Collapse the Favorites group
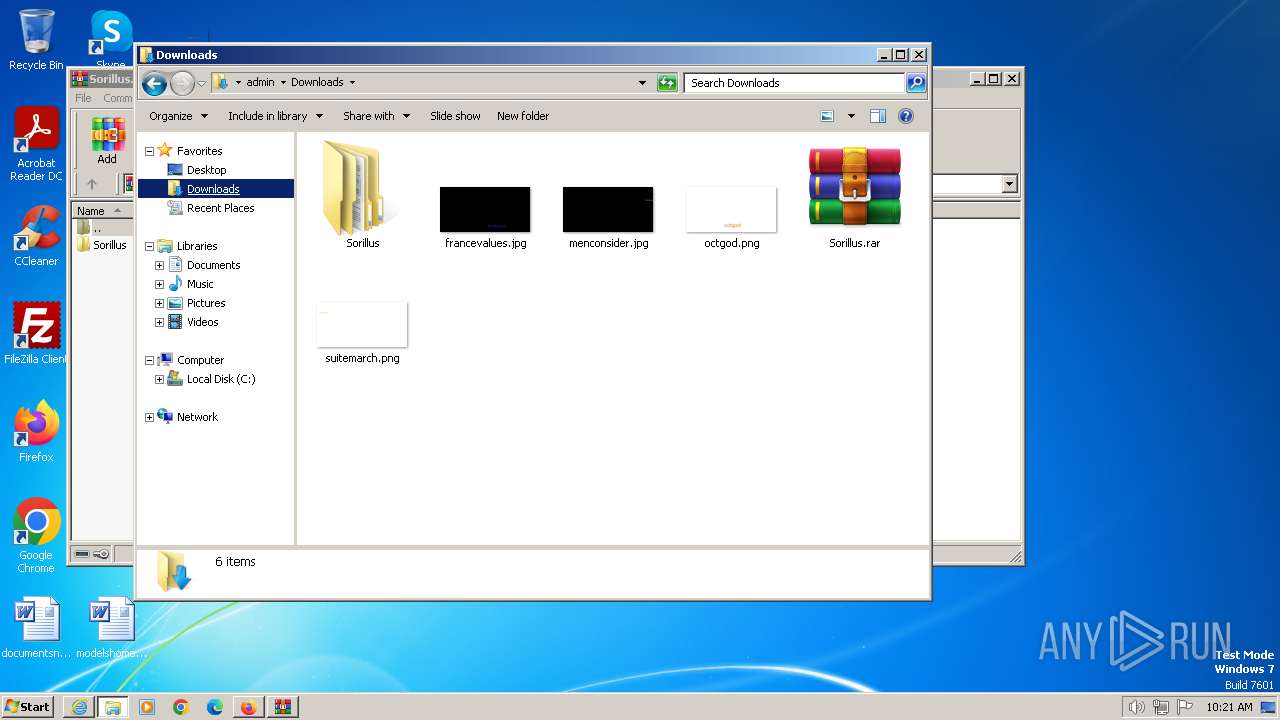Image resolution: width=1280 pixels, height=720 pixels. pos(150,151)
